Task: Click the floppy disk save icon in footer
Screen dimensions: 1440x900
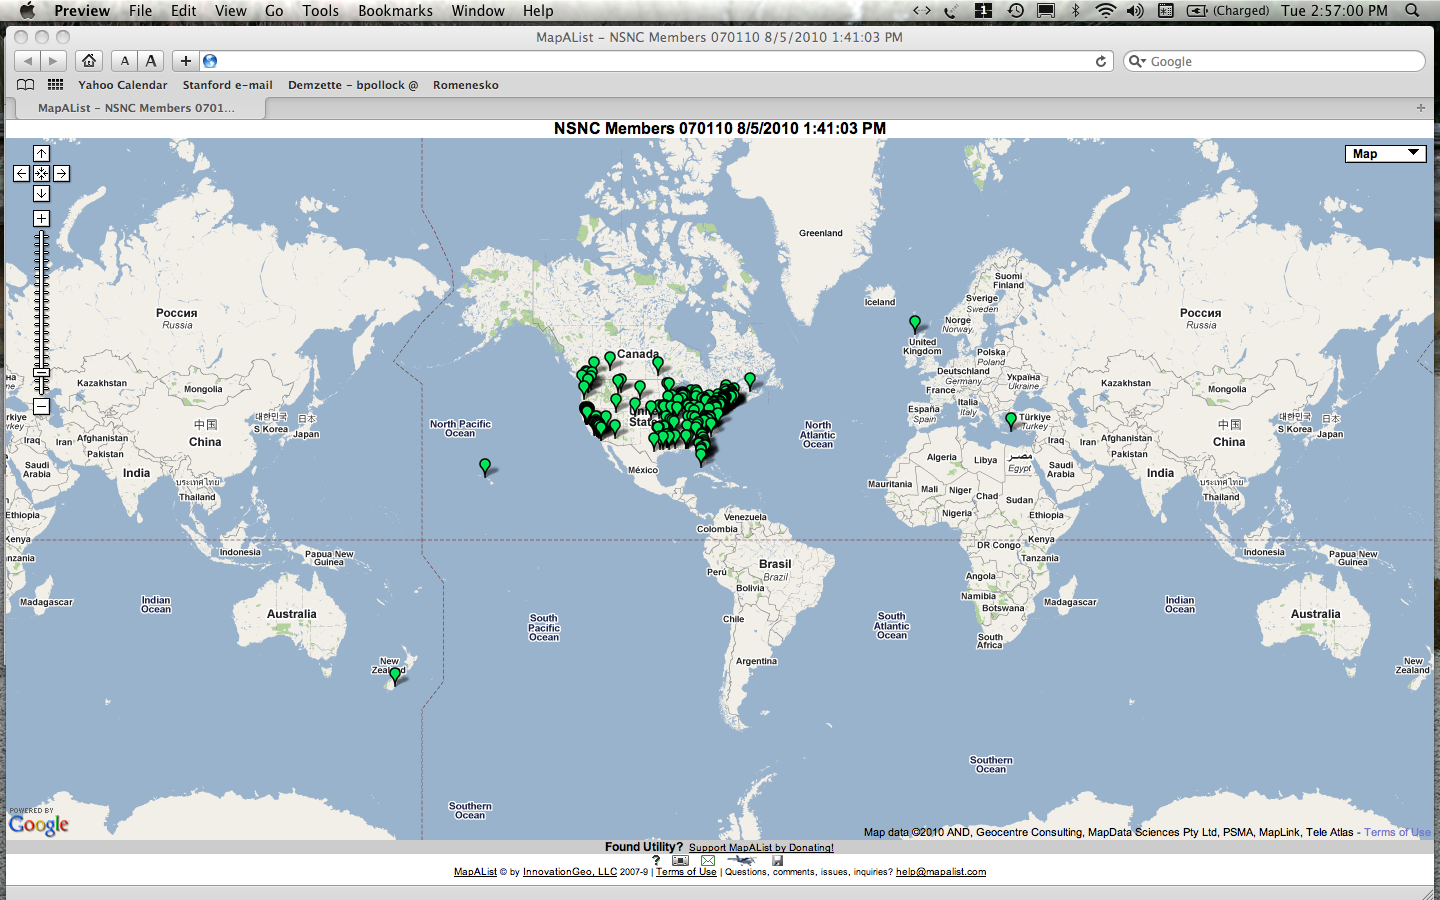Action: click(x=777, y=860)
